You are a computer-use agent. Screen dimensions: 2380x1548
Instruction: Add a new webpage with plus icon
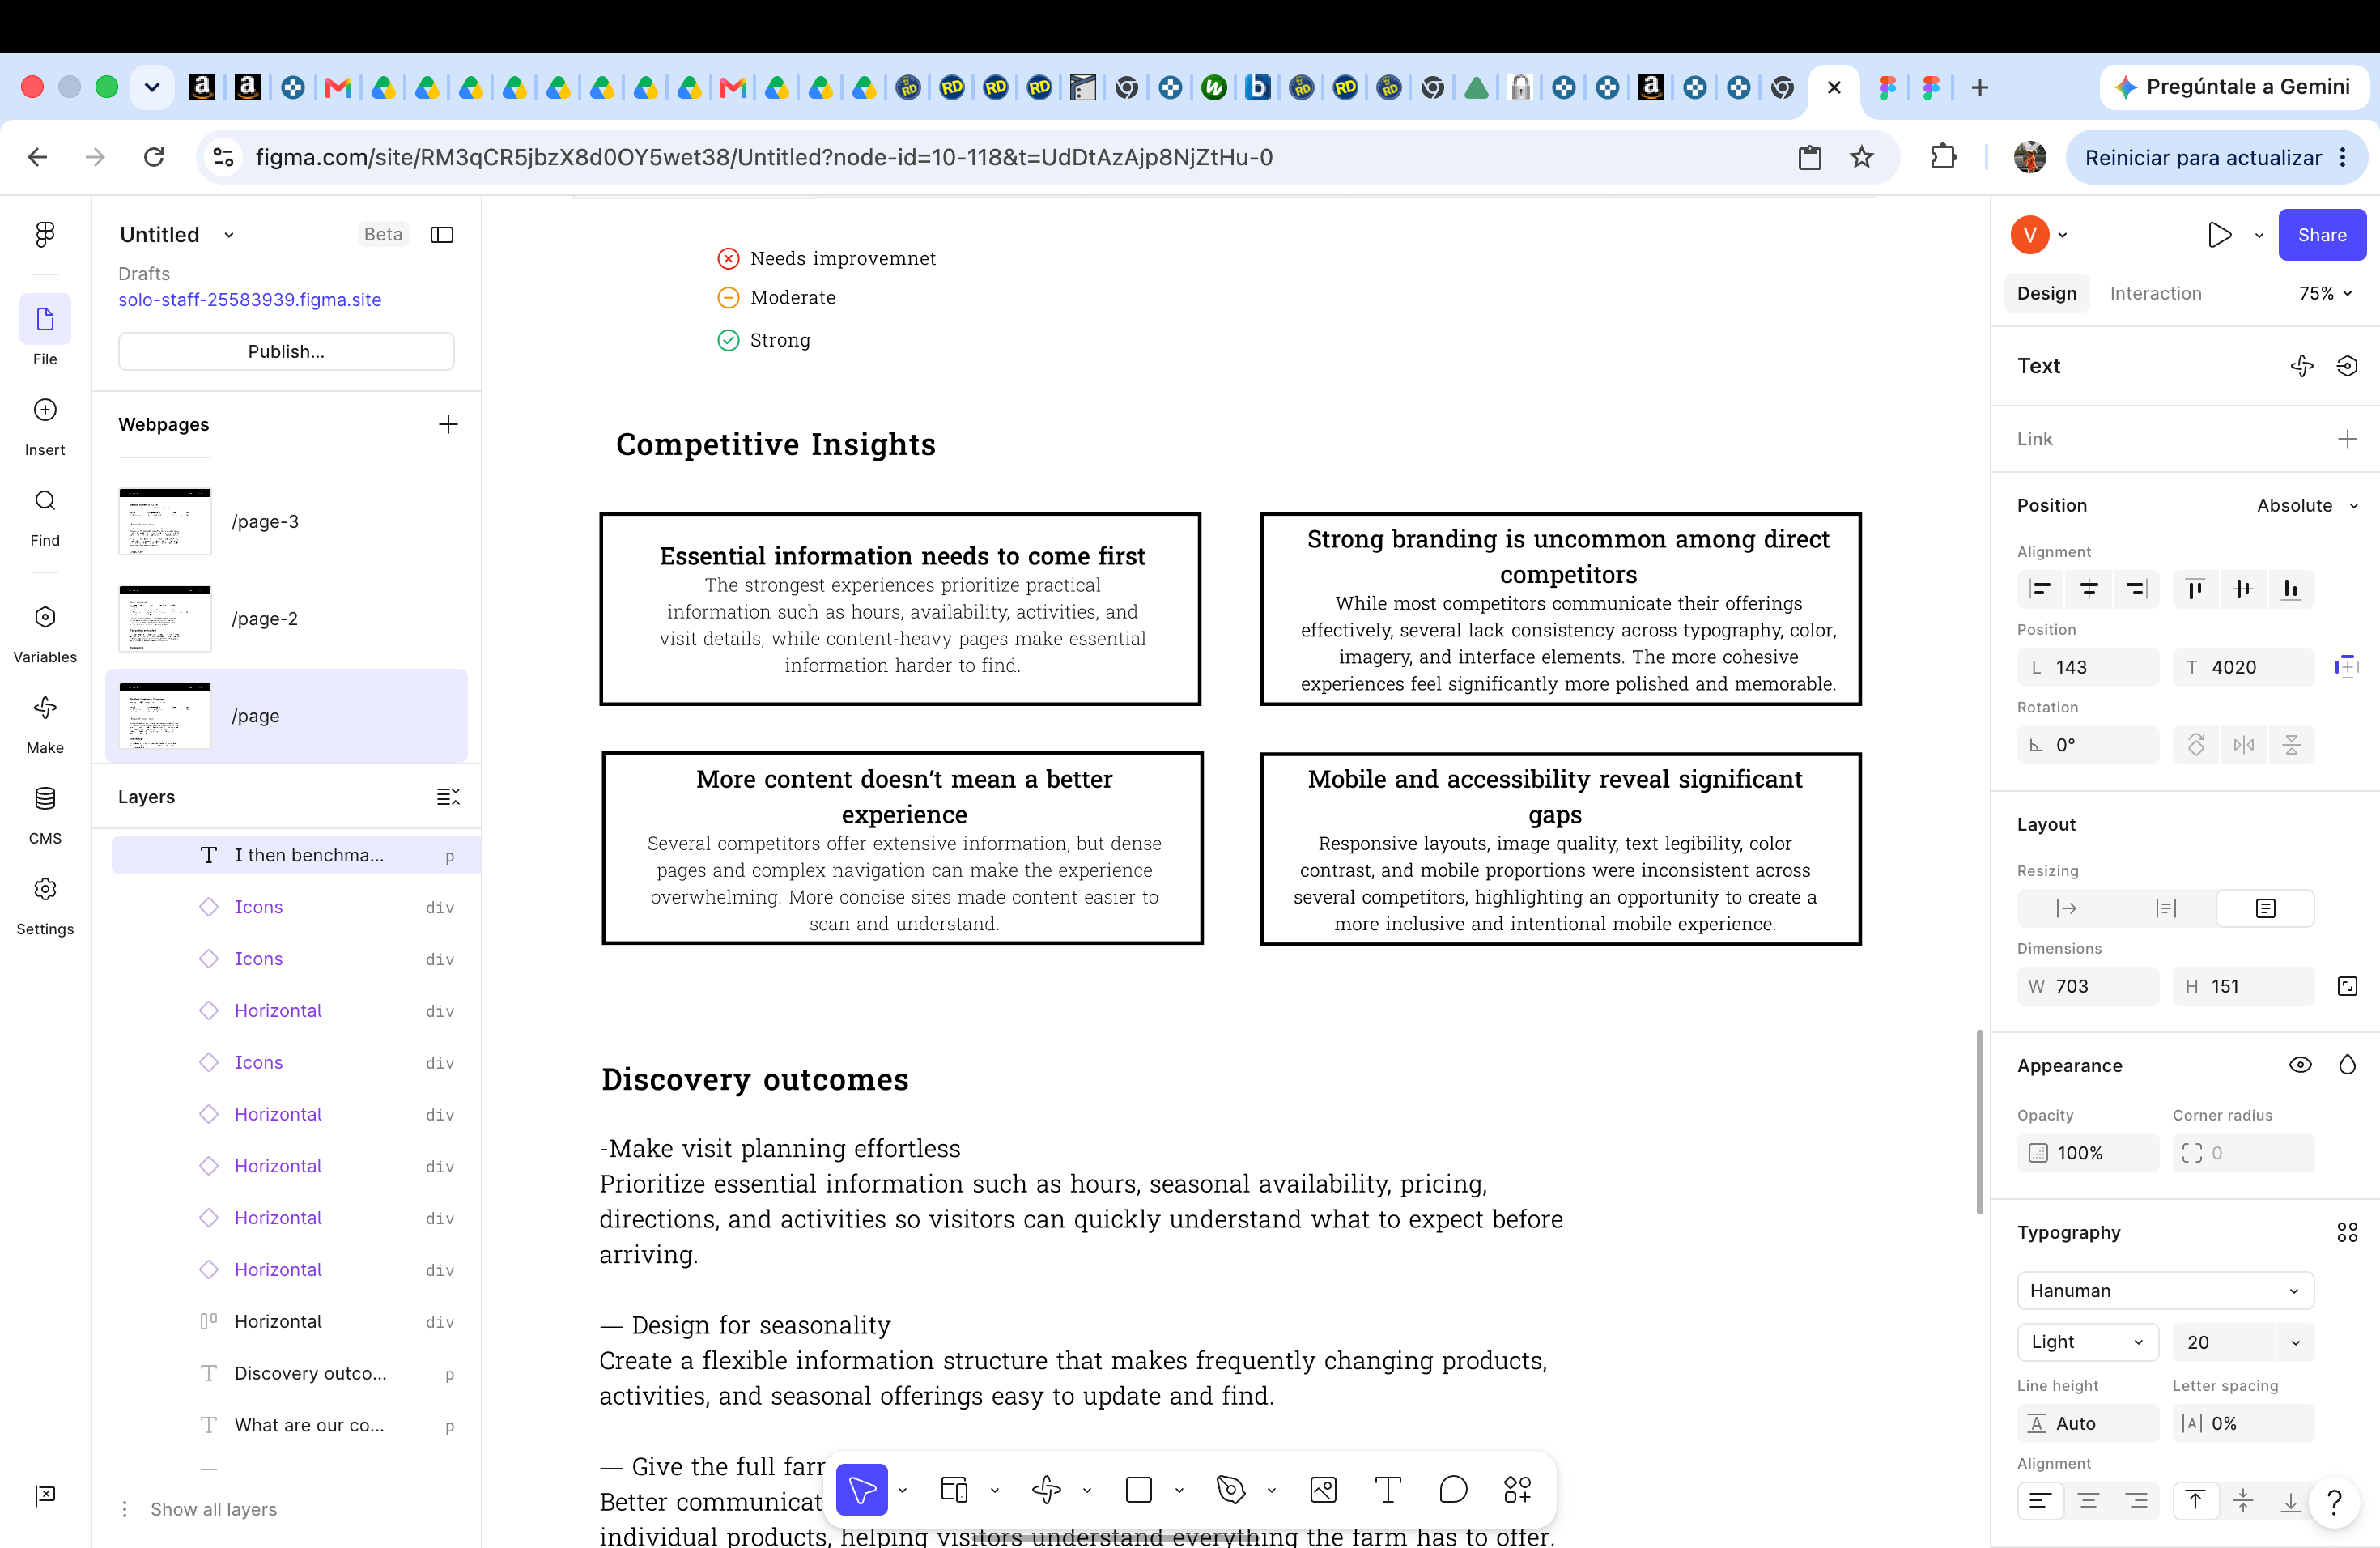click(x=448, y=425)
